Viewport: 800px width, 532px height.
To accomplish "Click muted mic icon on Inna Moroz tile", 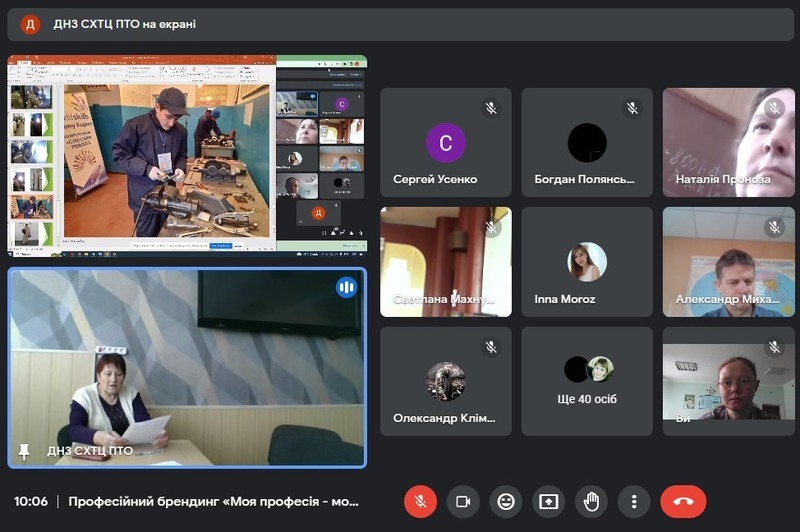I will coord(632,228).
